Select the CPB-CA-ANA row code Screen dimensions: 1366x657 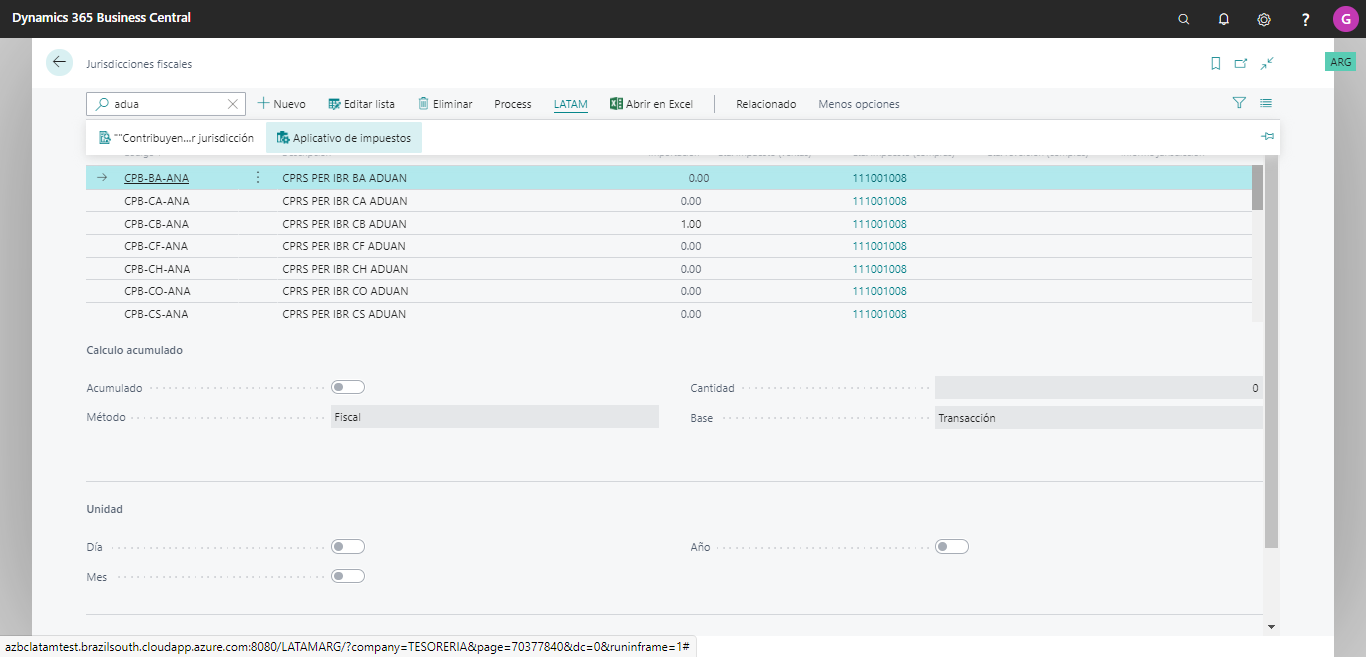[x=157, y=201]
